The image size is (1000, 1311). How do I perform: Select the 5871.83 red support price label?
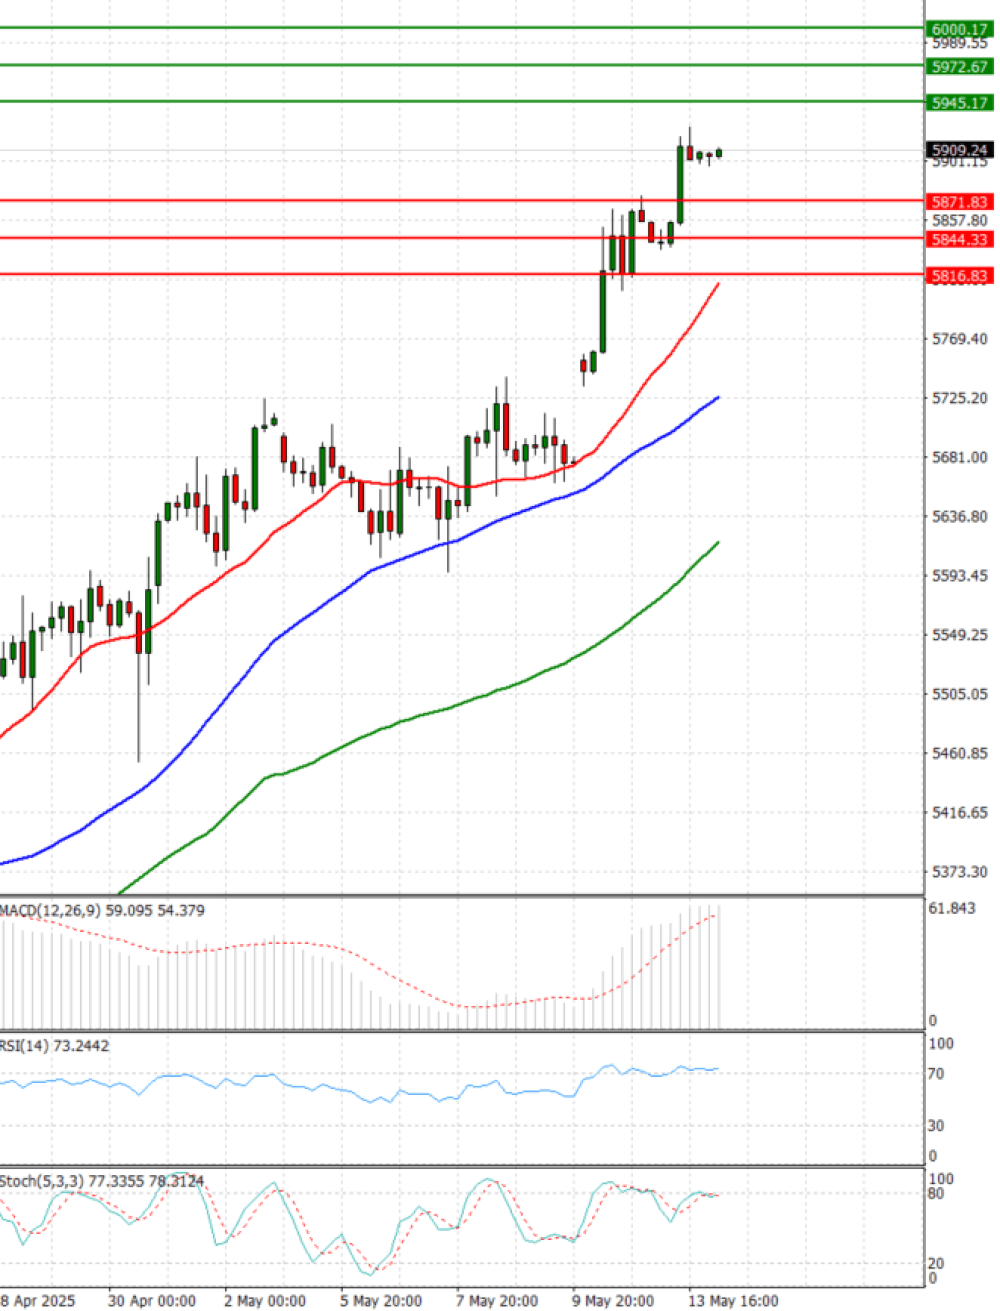(959, 202)
